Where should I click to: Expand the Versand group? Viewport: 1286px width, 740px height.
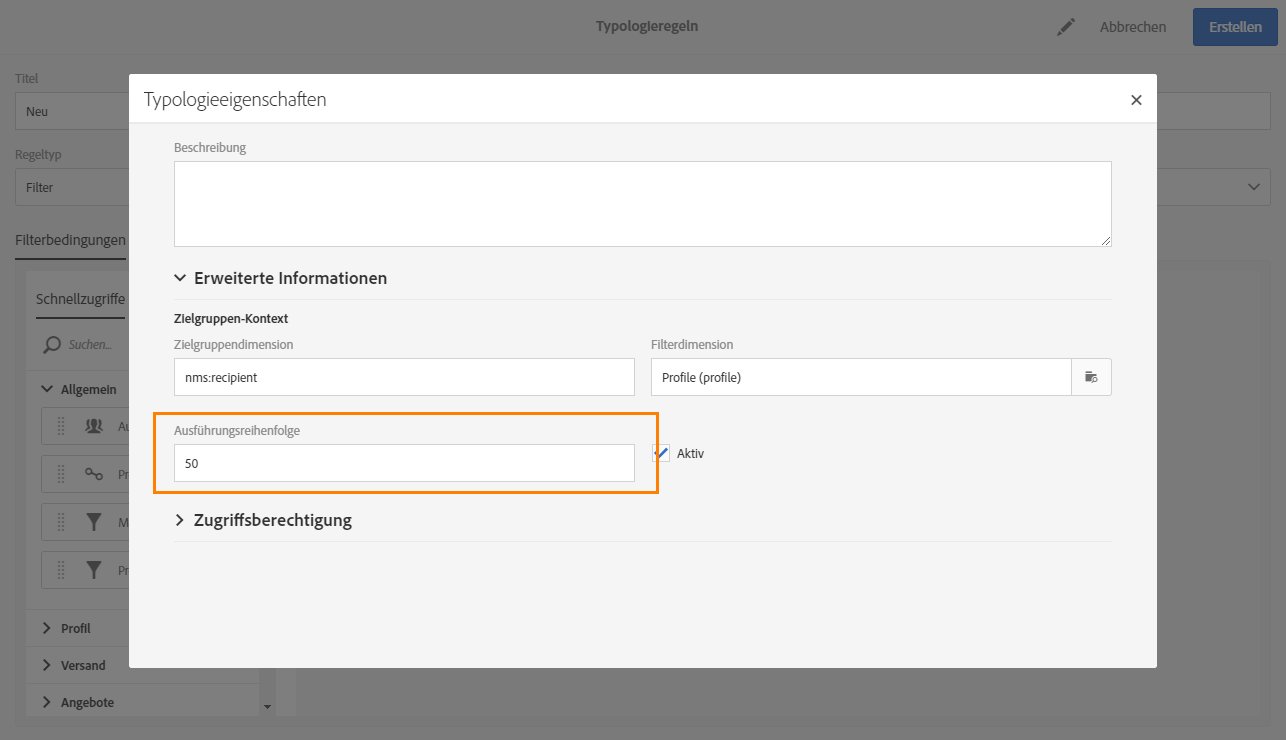(x=46, y=665)
